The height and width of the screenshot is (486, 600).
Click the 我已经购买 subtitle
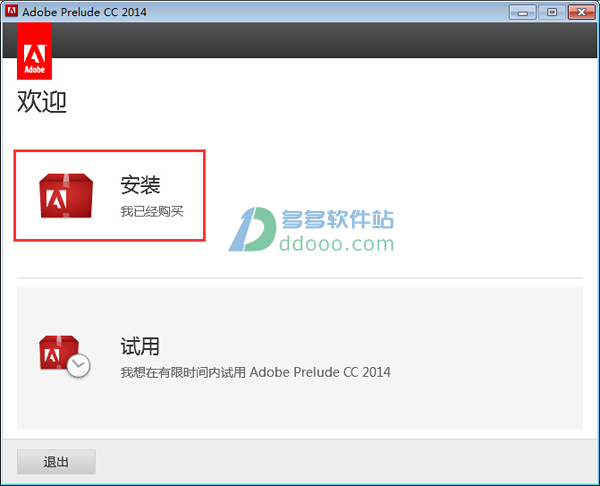(152, 211)
